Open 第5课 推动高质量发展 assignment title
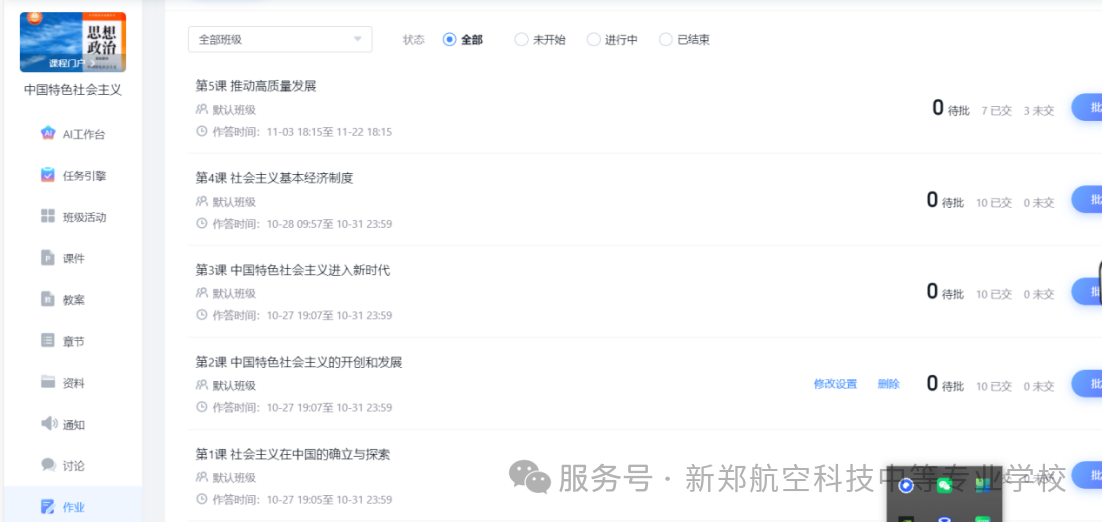Viewport: 1102px width, 522px height. tap(256, 86)
